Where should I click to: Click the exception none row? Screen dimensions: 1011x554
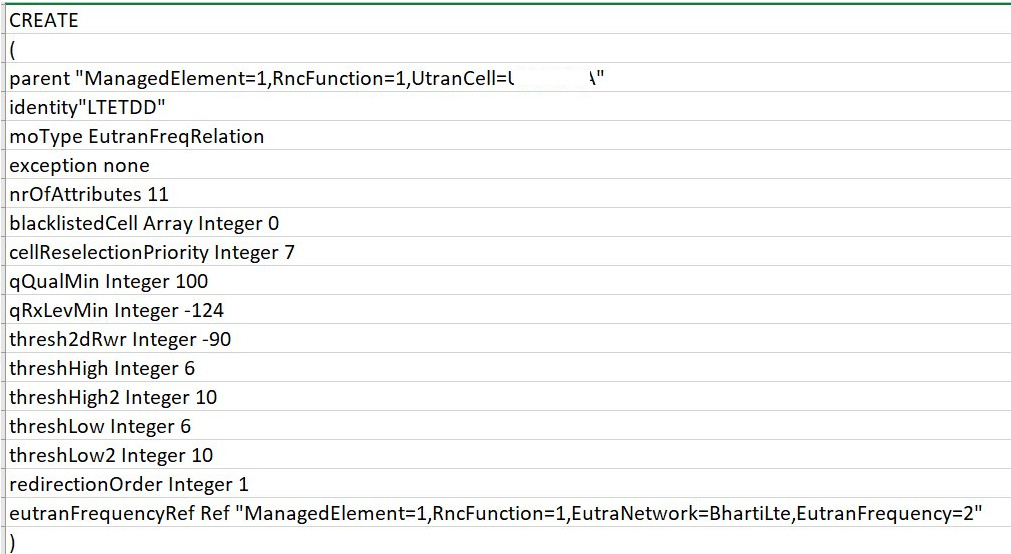(508, 165)
